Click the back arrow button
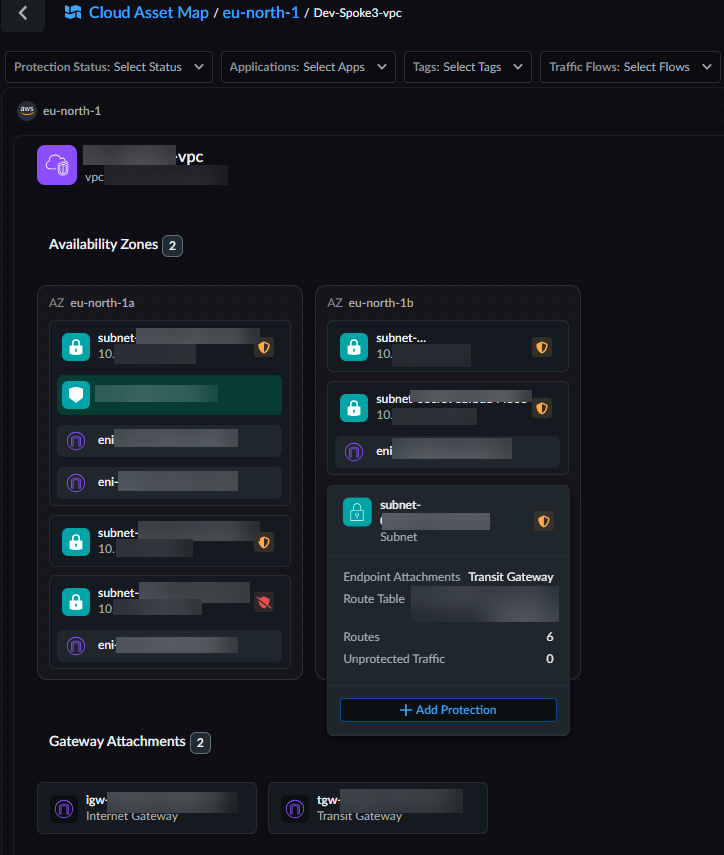 click(23, 14)
